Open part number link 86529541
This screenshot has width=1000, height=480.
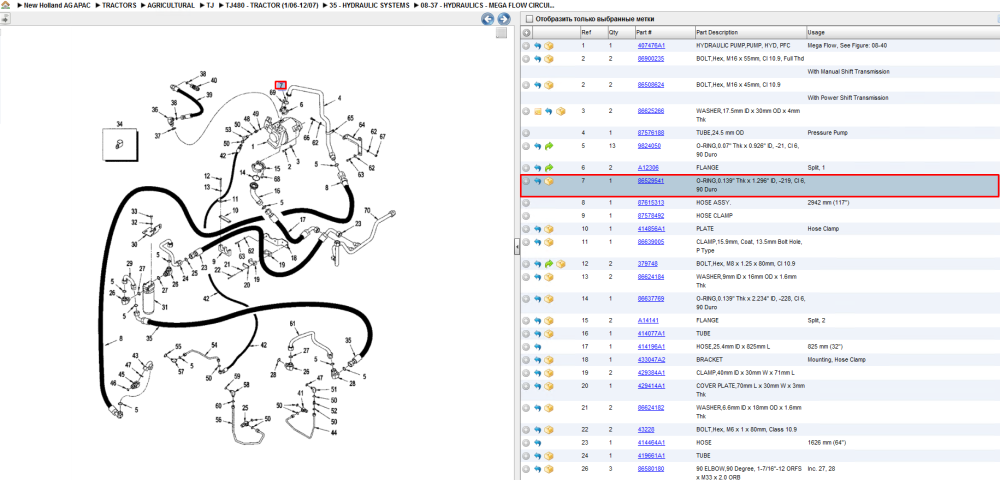(x=651, y=181)
